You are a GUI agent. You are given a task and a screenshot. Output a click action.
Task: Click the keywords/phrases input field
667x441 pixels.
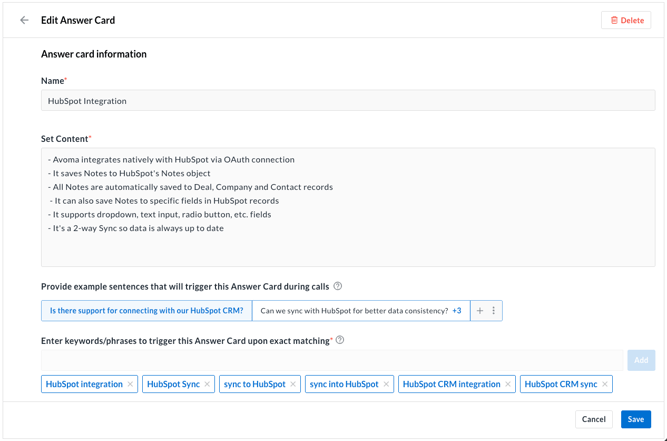click(x=332, y=360)
